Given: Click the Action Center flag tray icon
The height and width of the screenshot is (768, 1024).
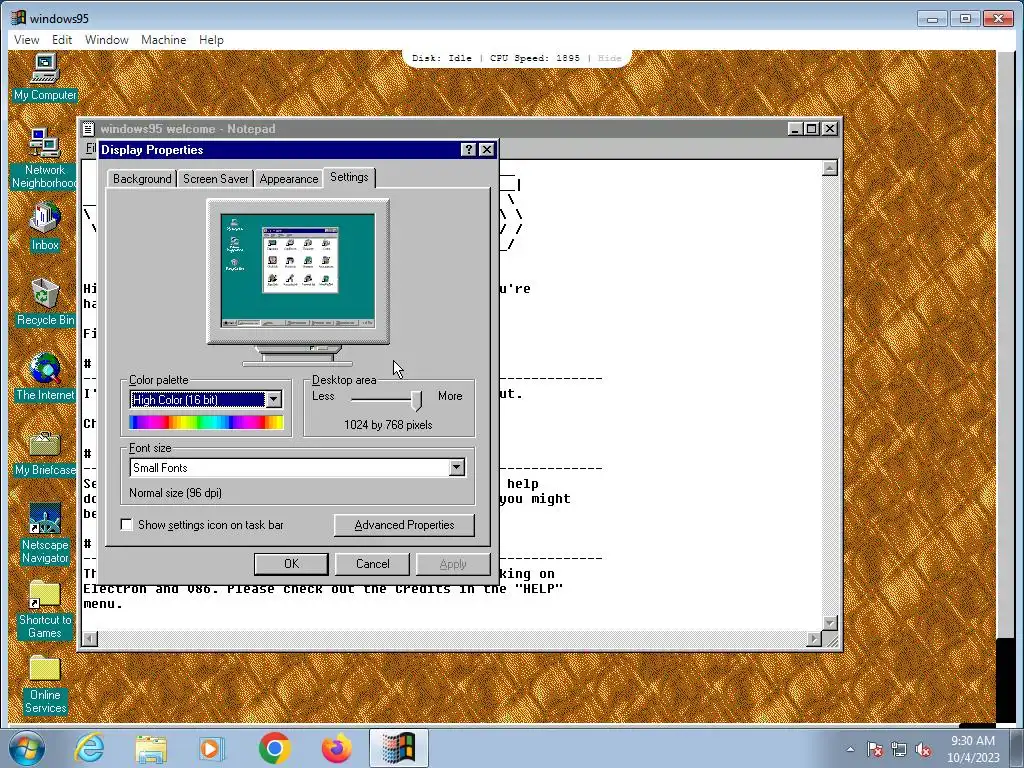Looking at the screenshot, I should [875, 750].
